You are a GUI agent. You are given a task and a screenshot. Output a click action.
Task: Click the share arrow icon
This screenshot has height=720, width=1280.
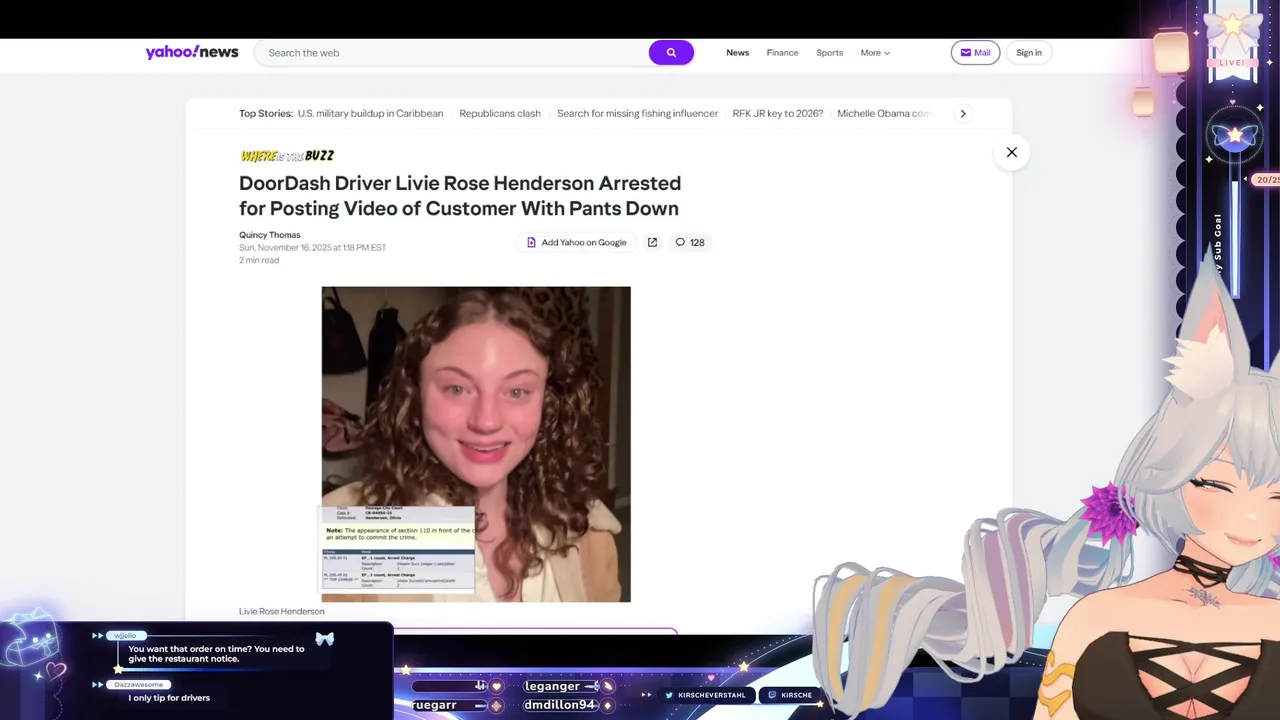[652, 242]
